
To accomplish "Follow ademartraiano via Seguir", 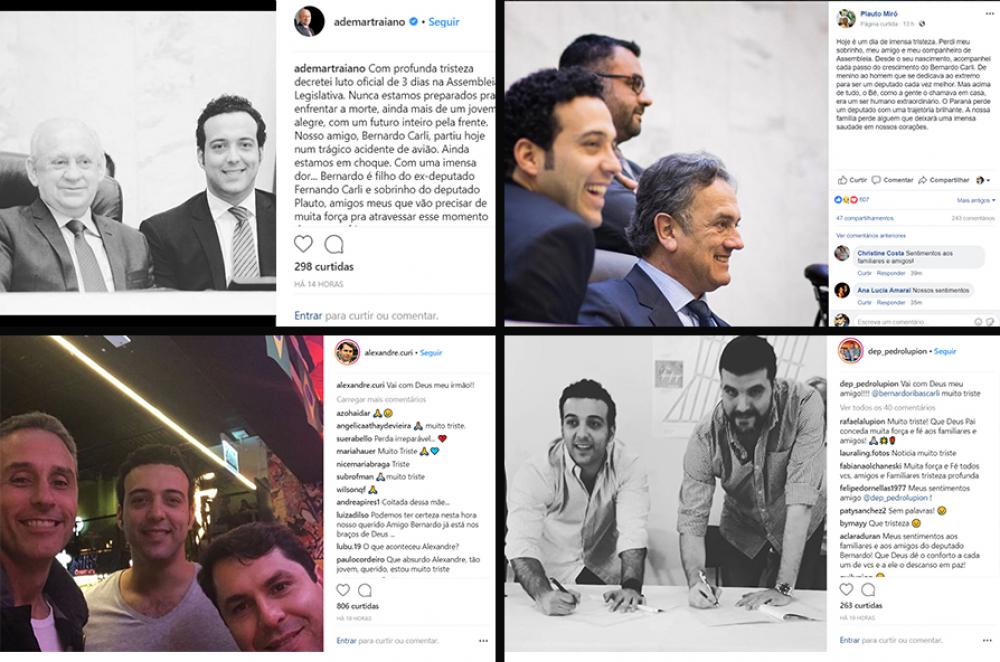I will 443,22.
